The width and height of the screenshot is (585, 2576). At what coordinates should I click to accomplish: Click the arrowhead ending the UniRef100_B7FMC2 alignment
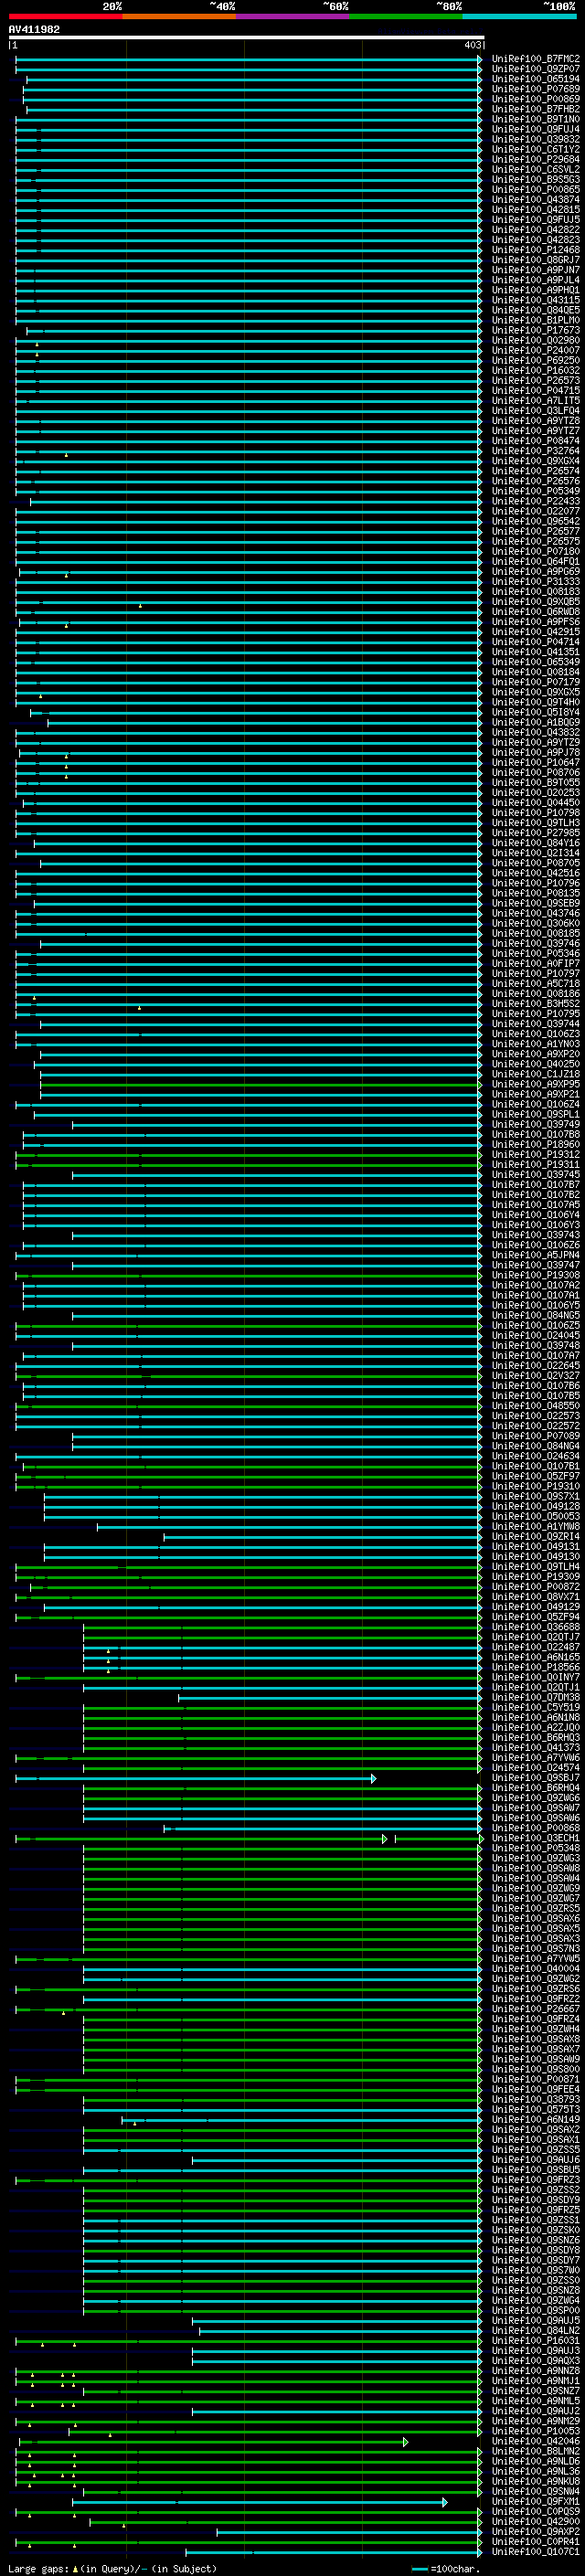(480, 59)
